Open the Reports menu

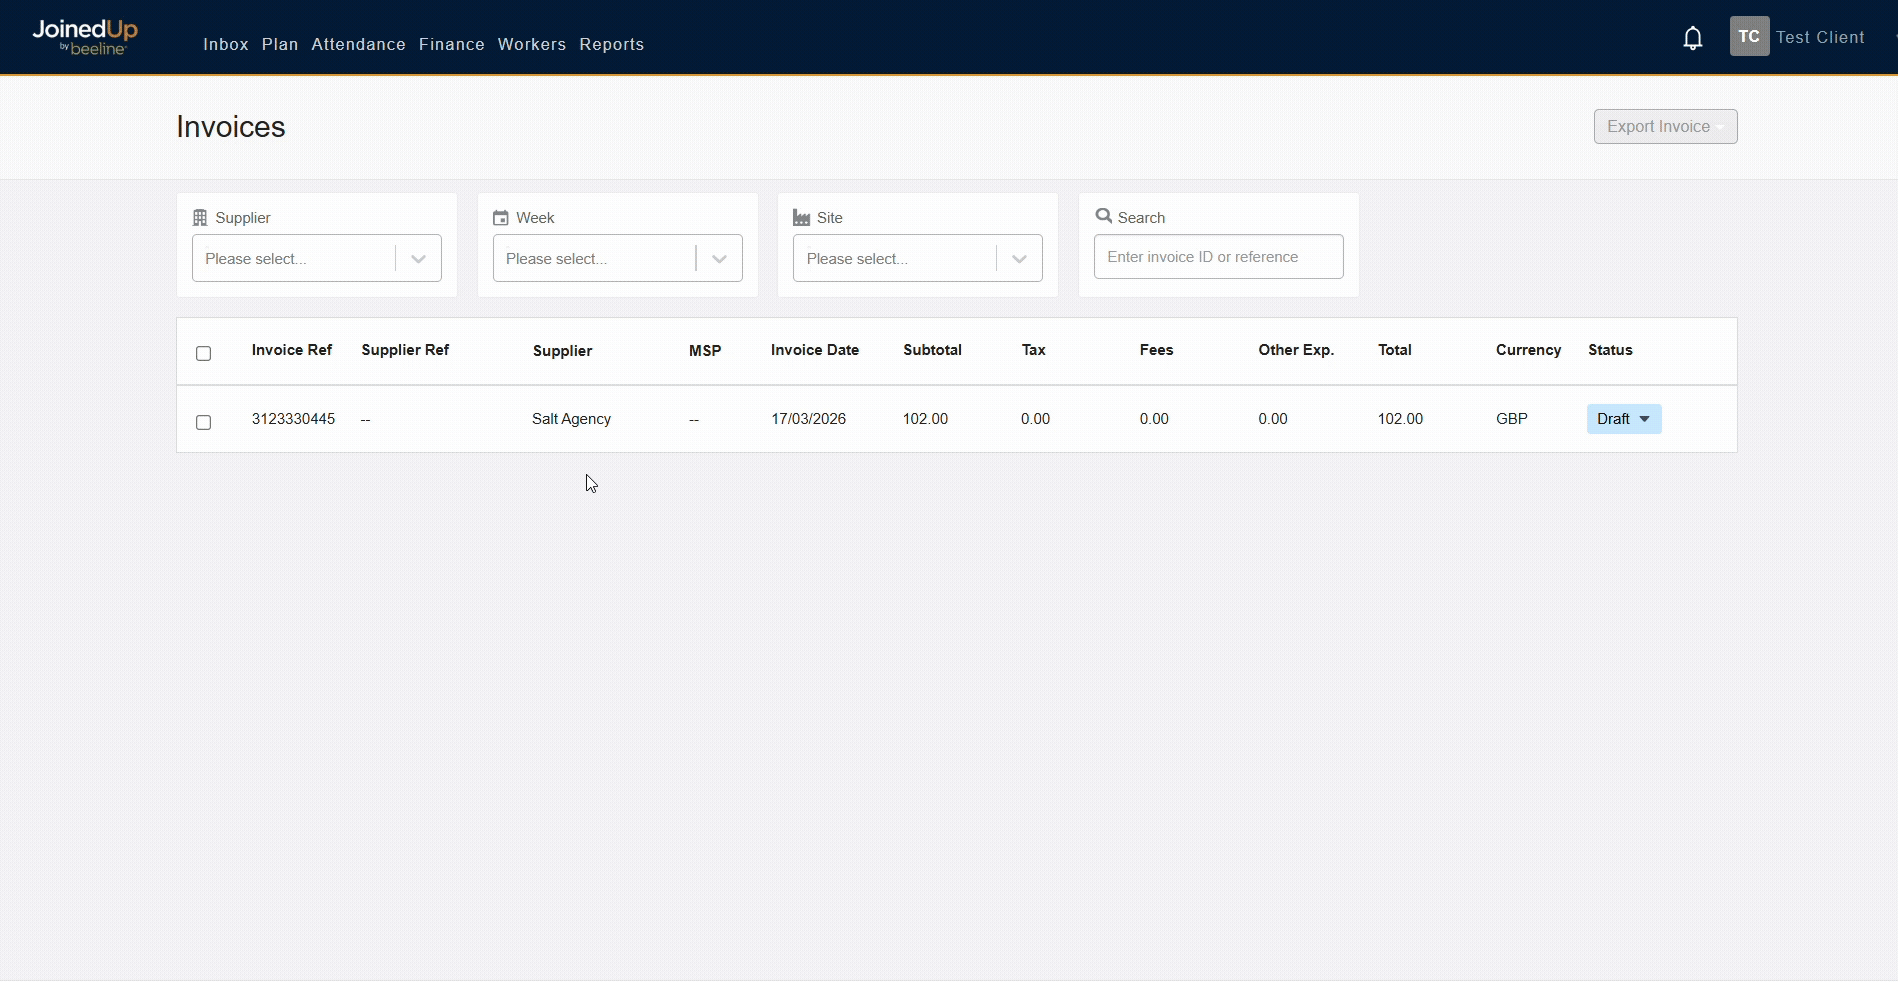click(611, 45)
